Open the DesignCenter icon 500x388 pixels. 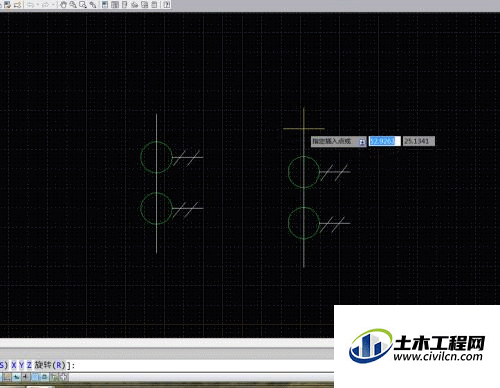coord(115,5)
